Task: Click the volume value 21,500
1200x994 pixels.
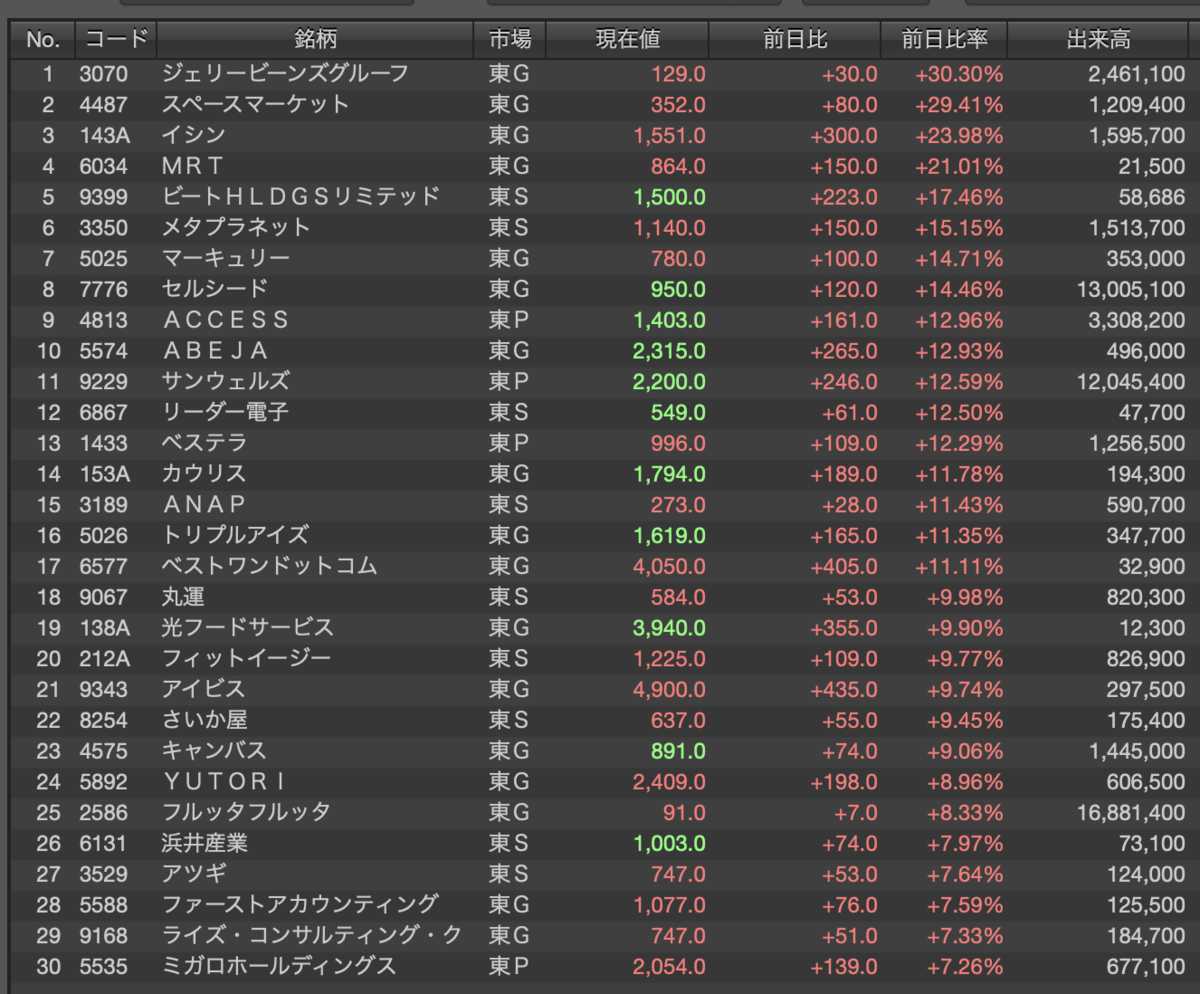Action: point(1152,166)
